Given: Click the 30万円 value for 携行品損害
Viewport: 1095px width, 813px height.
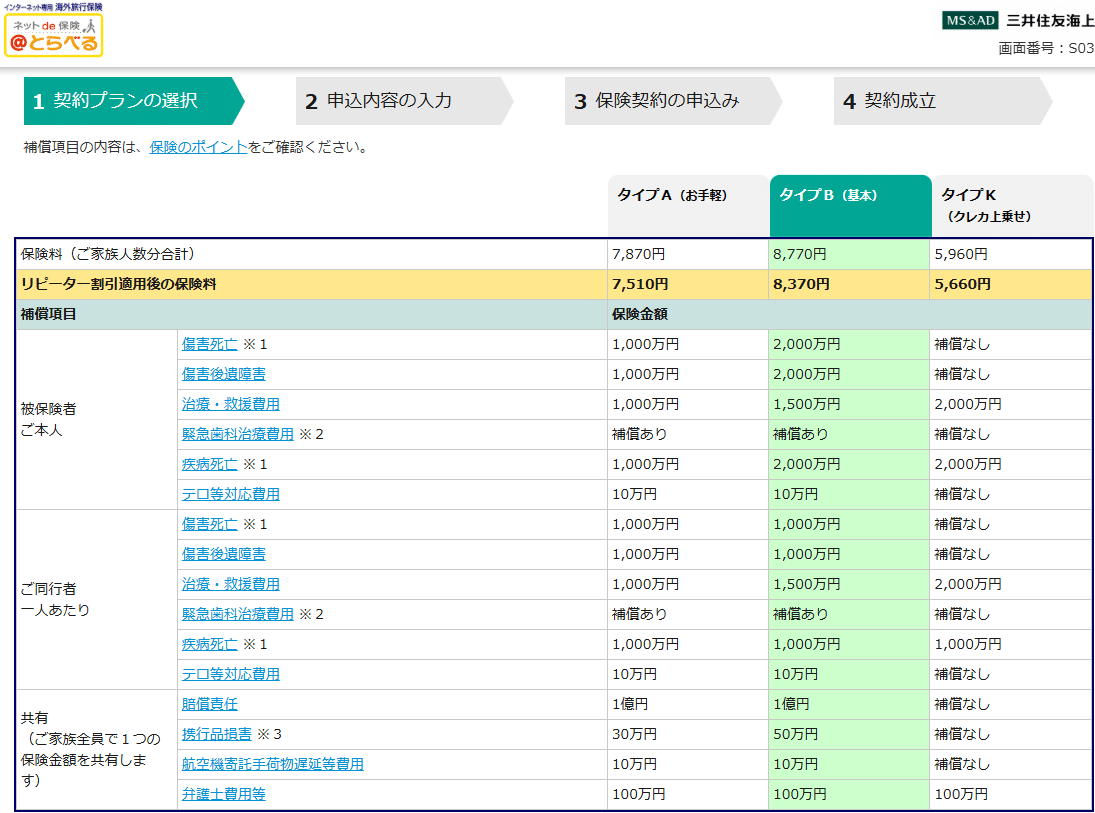Looking at the screenshot, I should (634, 735).
